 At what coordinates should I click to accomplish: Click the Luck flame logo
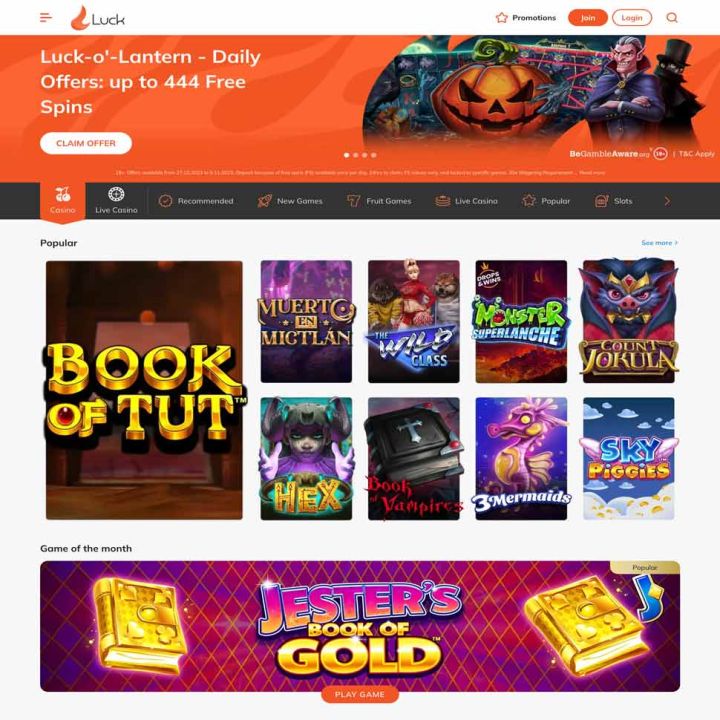pyautogui.click(x=98, y=18)
